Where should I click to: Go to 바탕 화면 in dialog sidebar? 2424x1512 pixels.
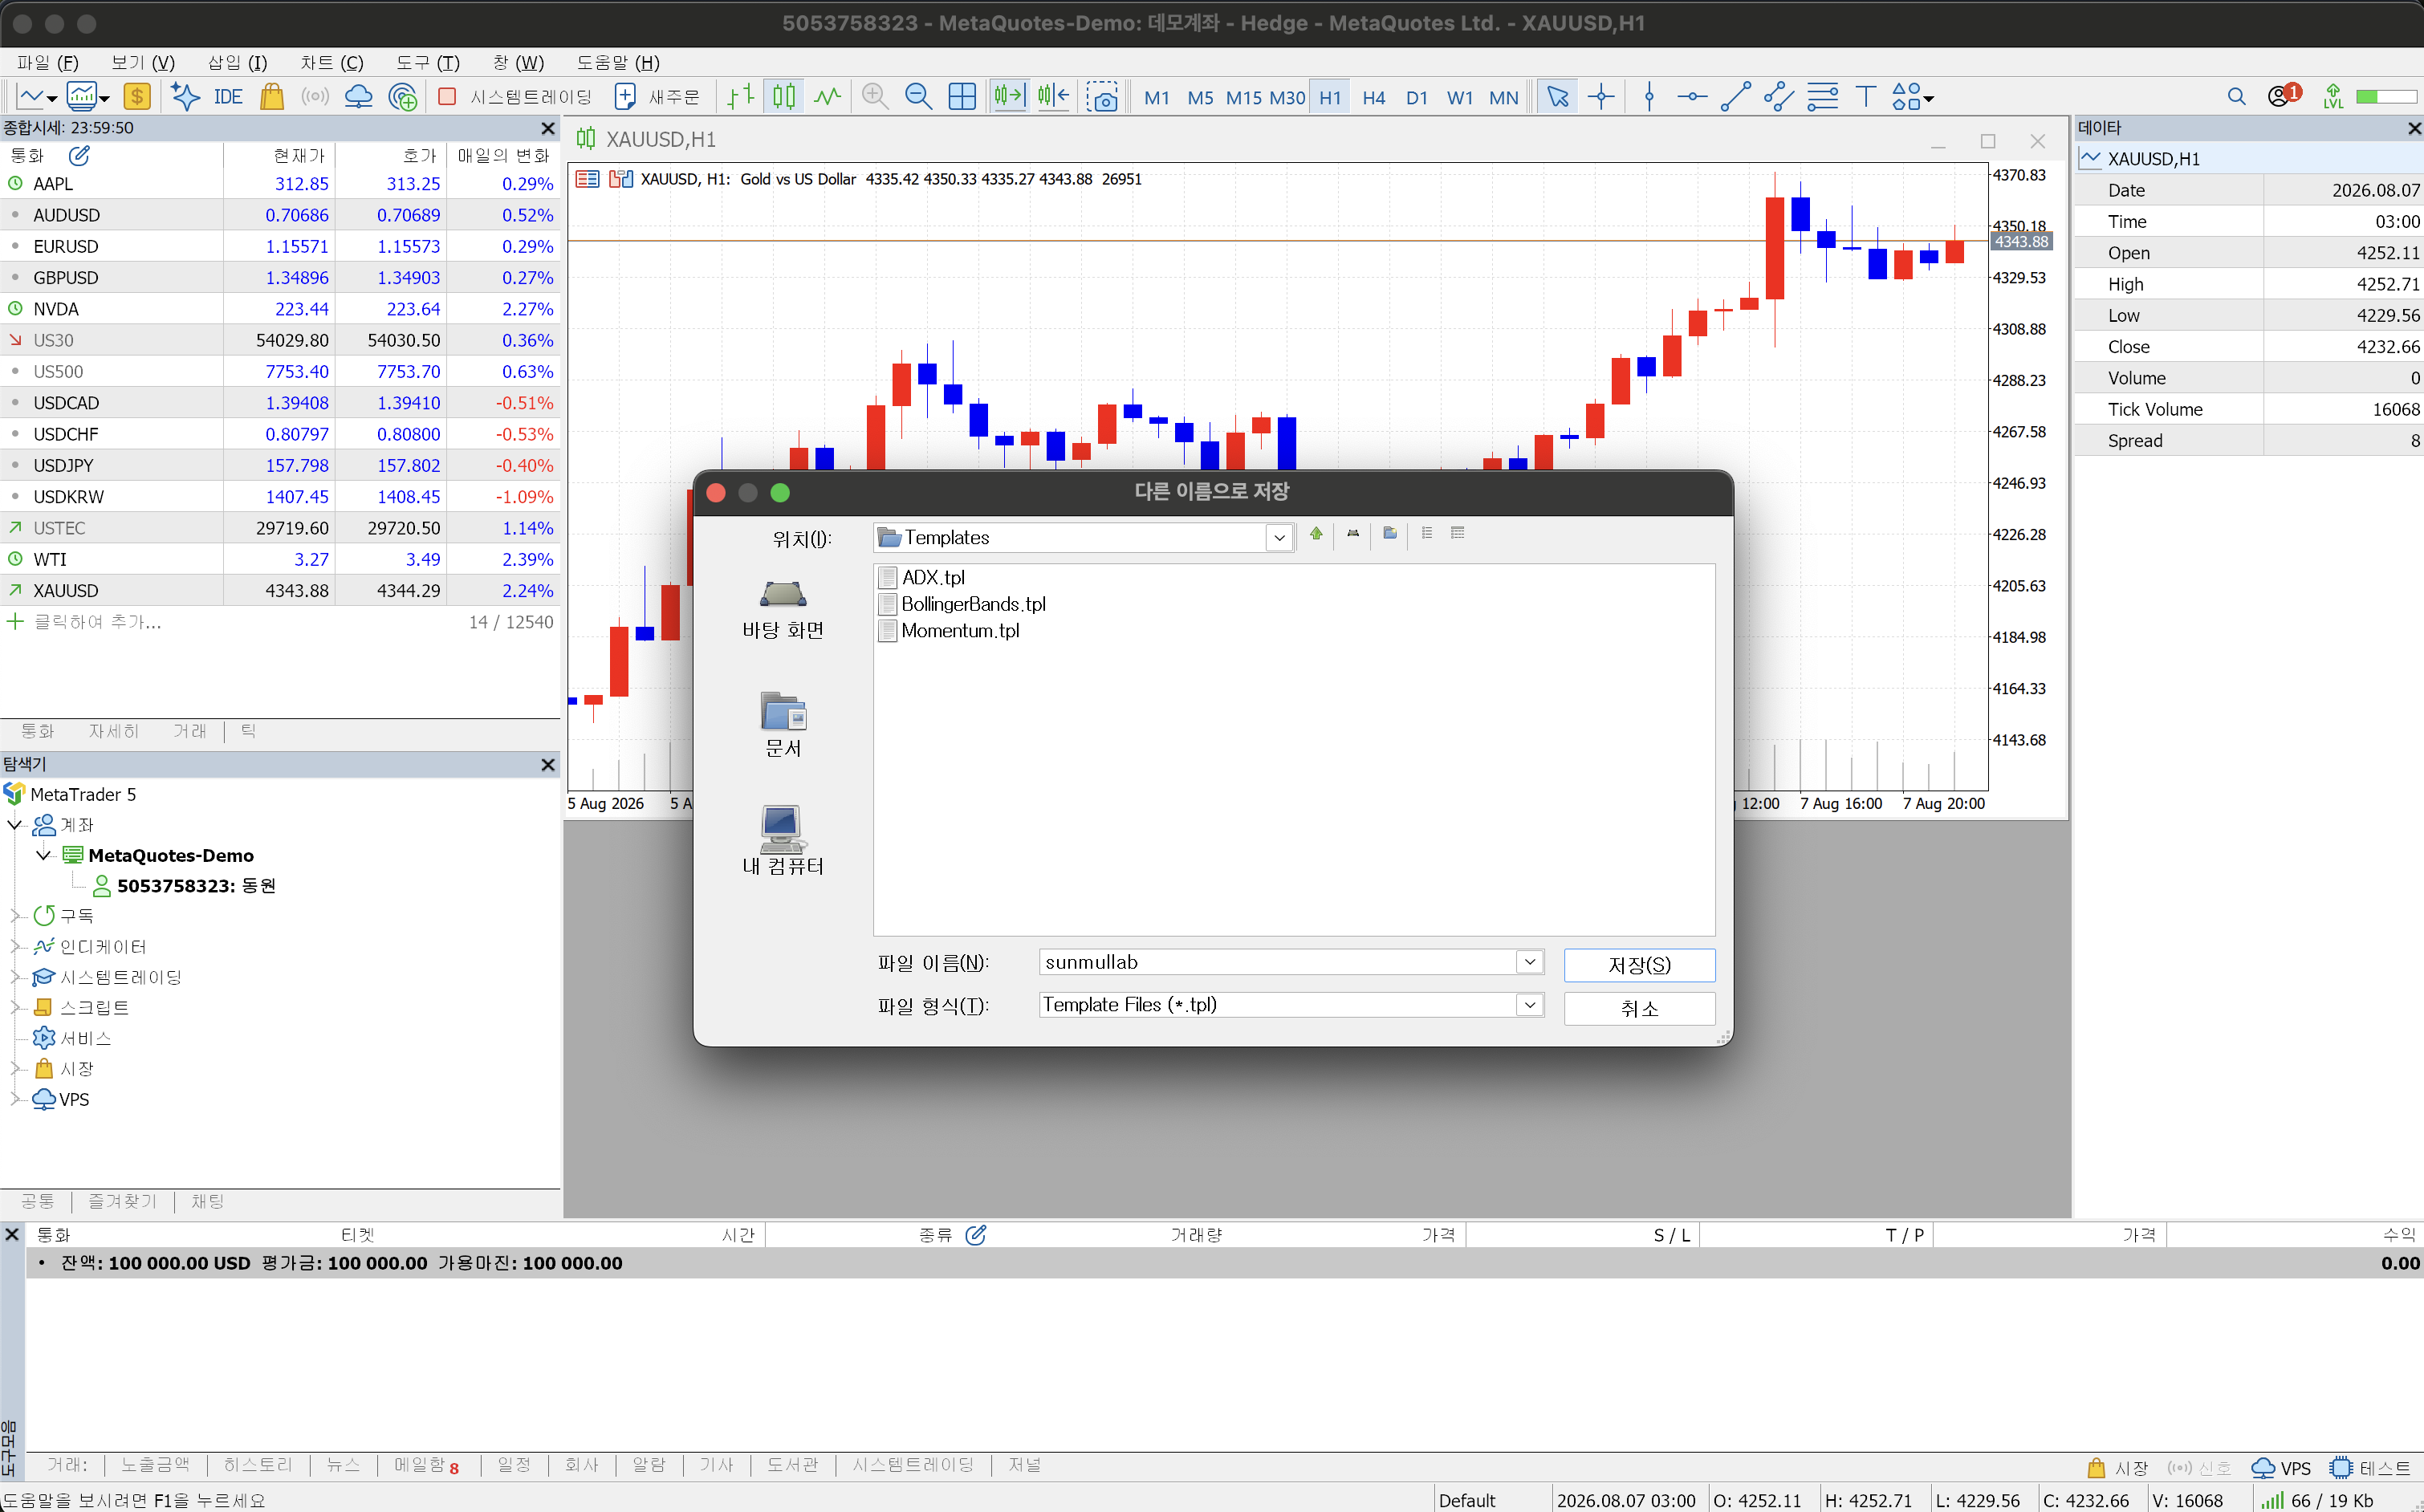point(783,609)
